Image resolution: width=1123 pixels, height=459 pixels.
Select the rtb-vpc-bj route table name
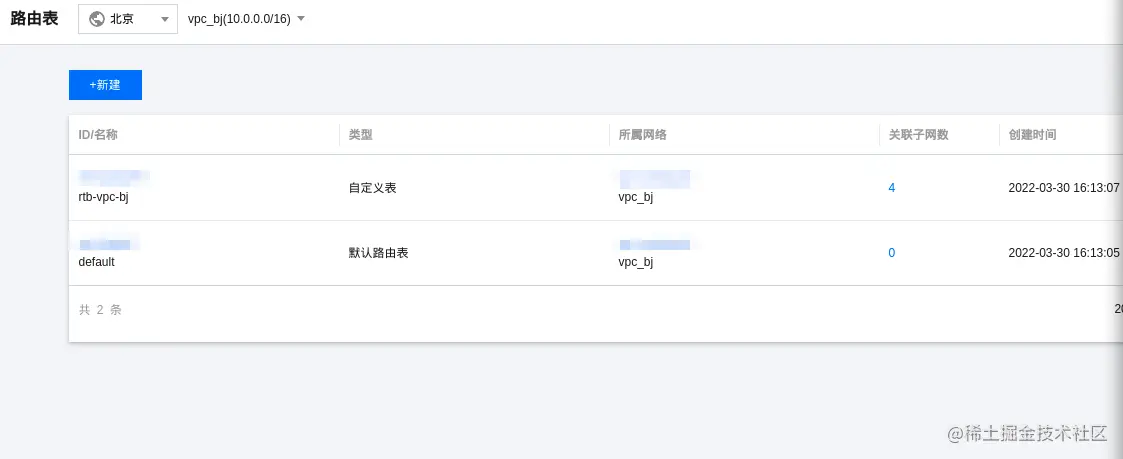103,198
